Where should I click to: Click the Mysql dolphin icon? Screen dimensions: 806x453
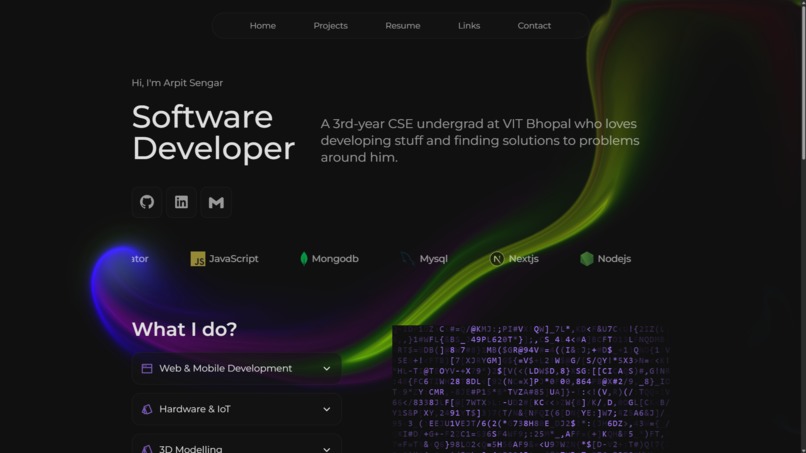(408, 259)
